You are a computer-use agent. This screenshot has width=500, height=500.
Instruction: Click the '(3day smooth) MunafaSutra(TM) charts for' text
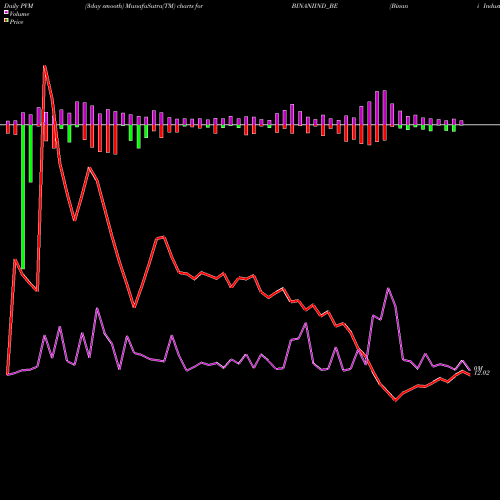[144, 6]
